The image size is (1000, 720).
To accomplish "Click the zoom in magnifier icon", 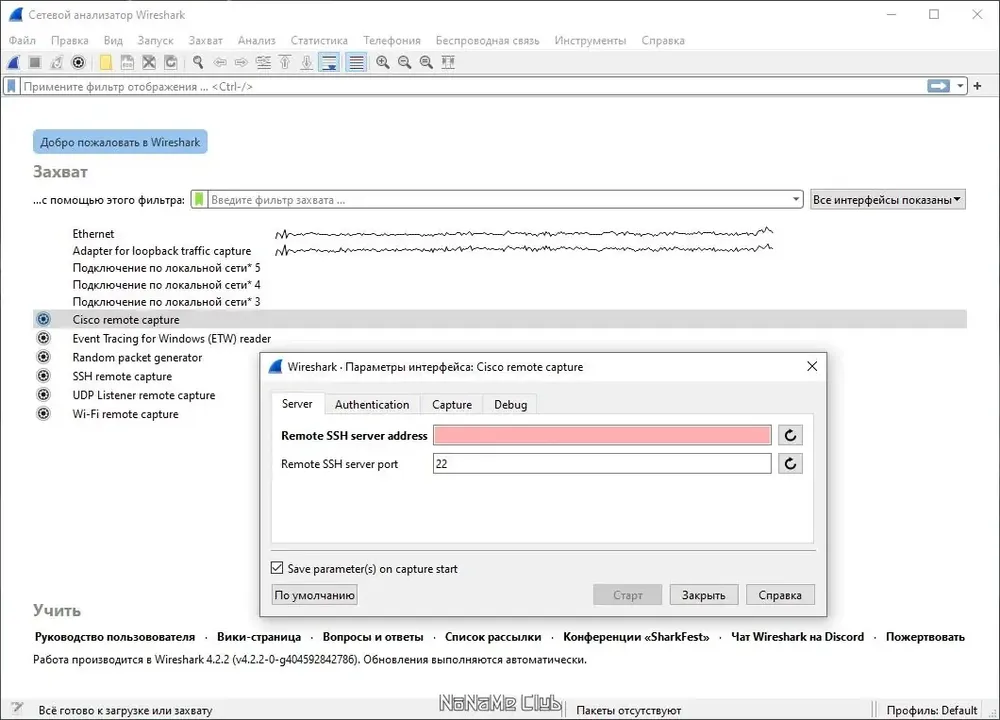I will [383, 62].
